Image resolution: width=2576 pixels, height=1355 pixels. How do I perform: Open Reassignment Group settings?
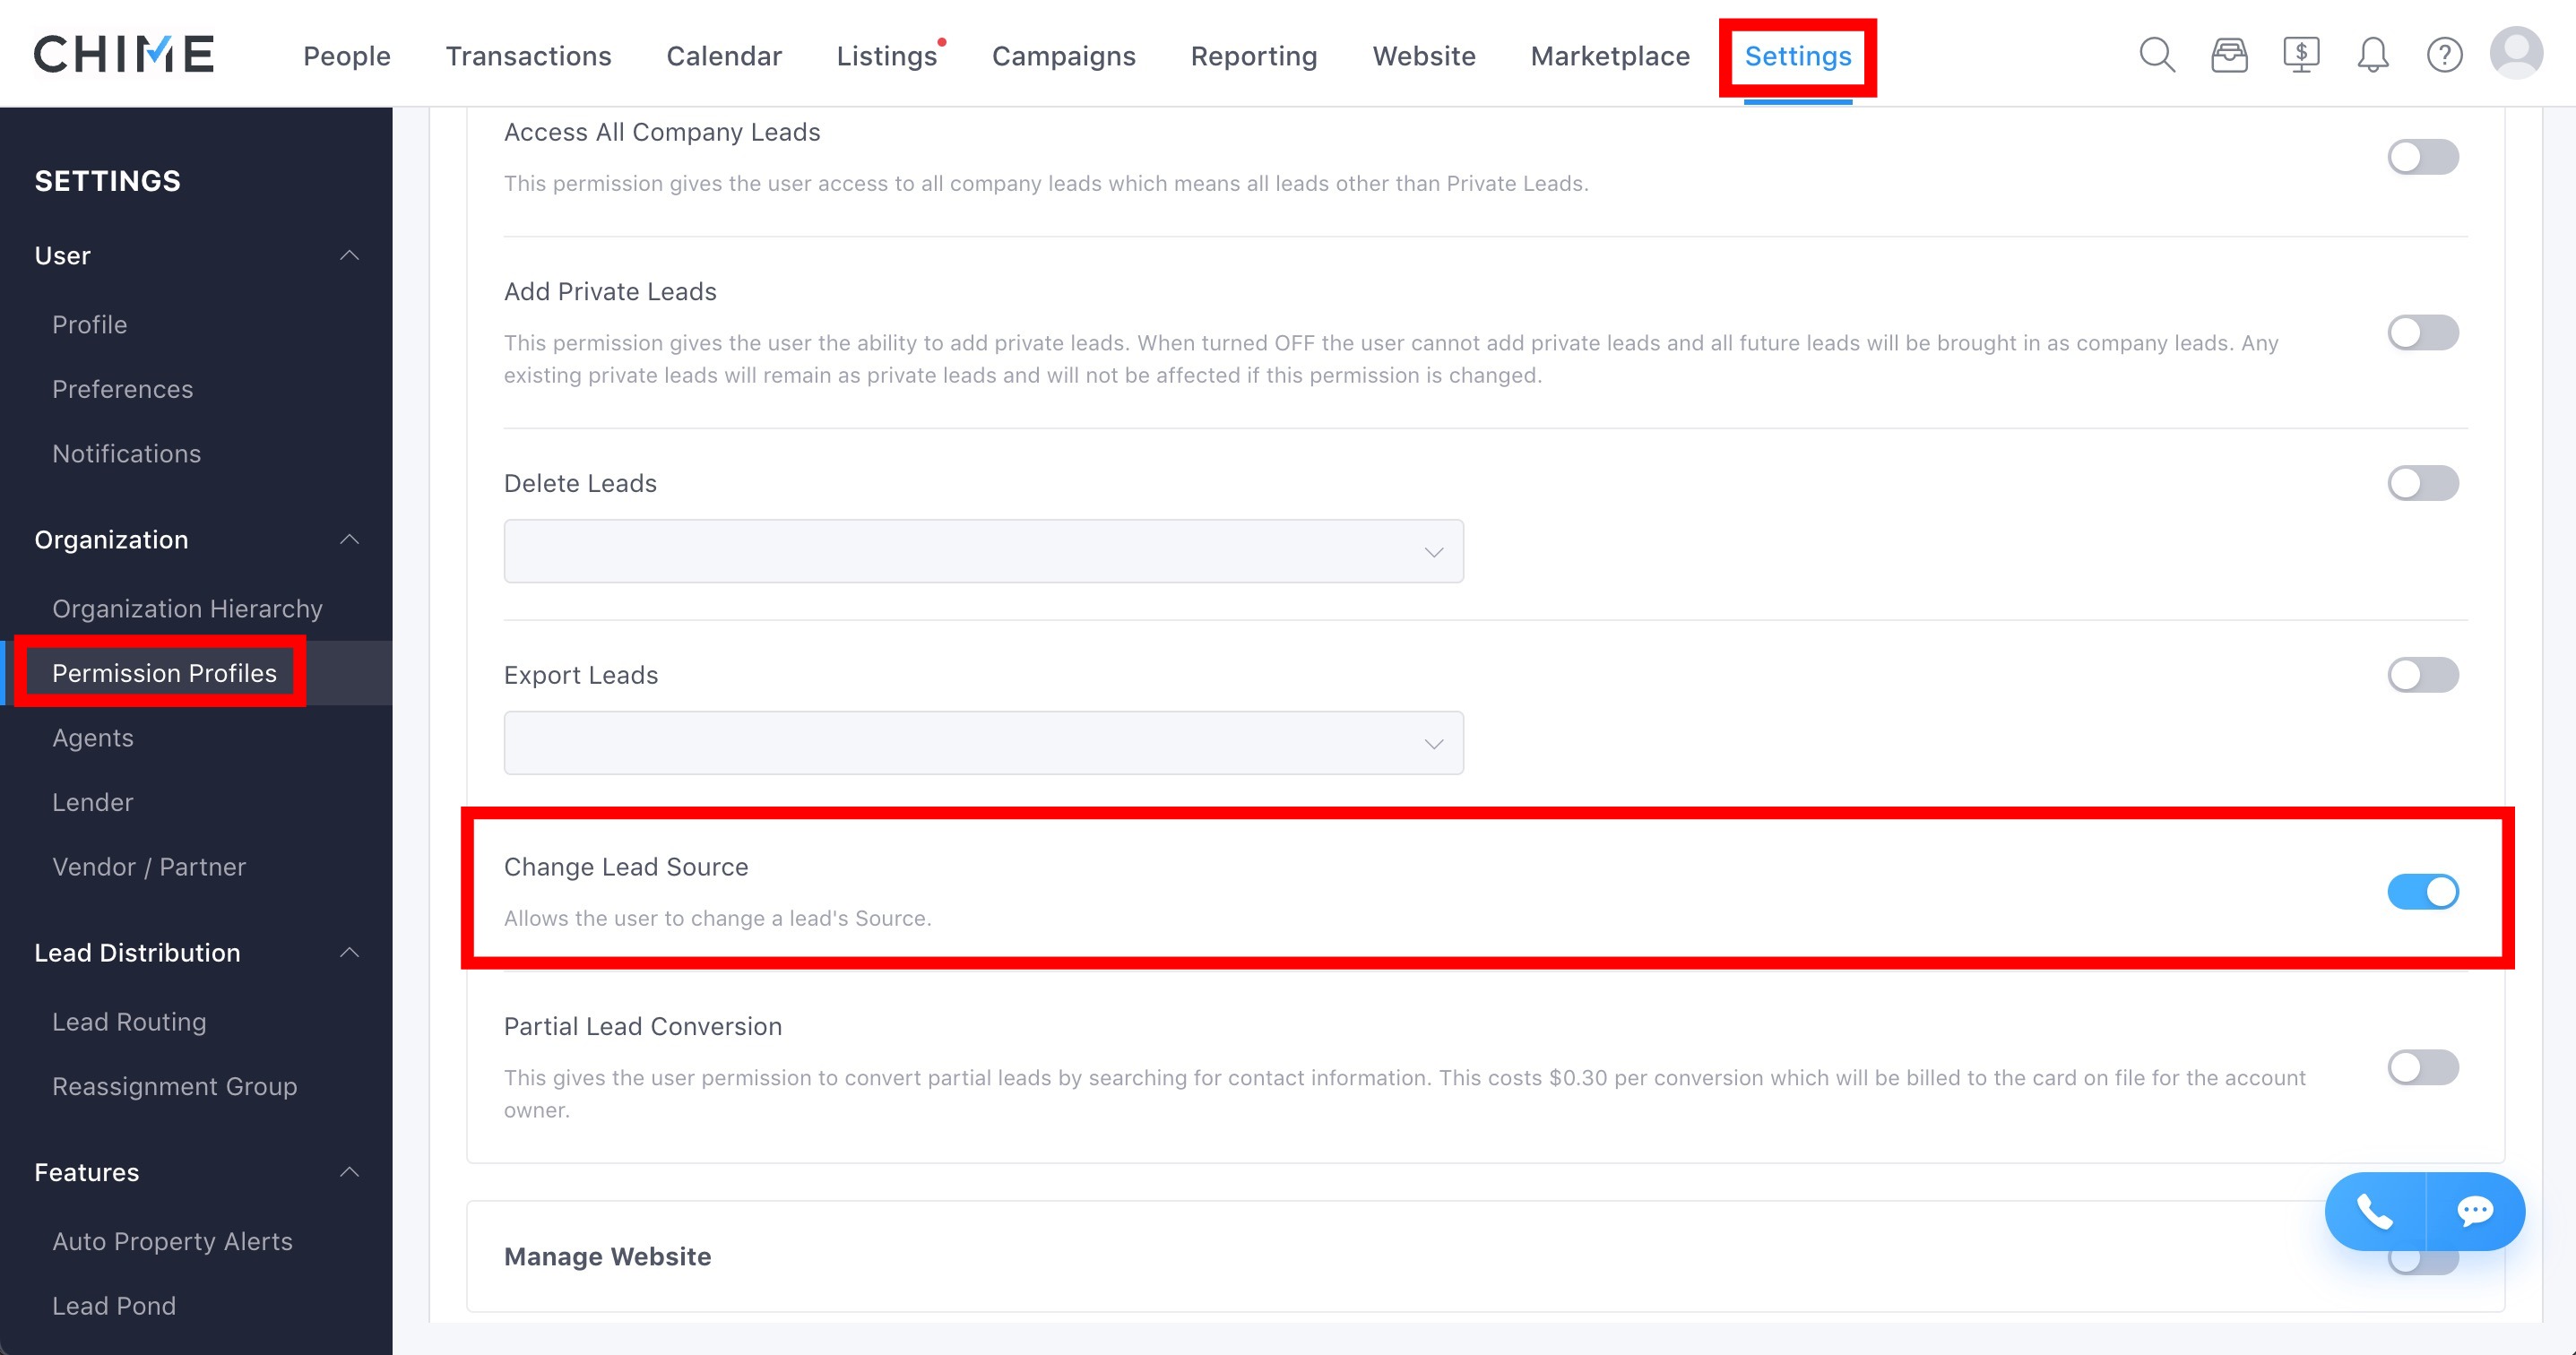click(x=175, y=1086)
